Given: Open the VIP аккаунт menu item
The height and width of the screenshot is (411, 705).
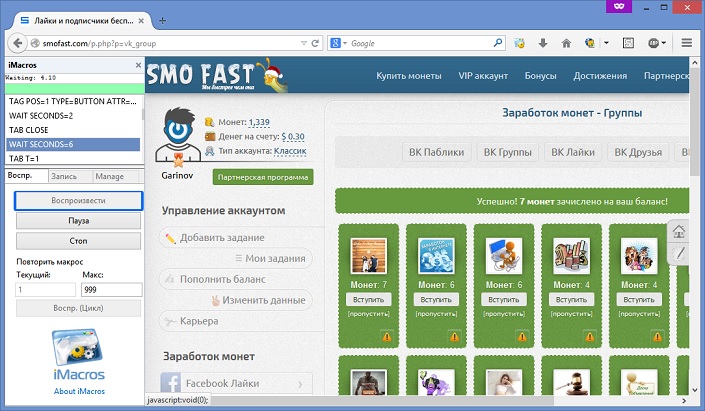Looking at the screenshot, I should 483,76.
